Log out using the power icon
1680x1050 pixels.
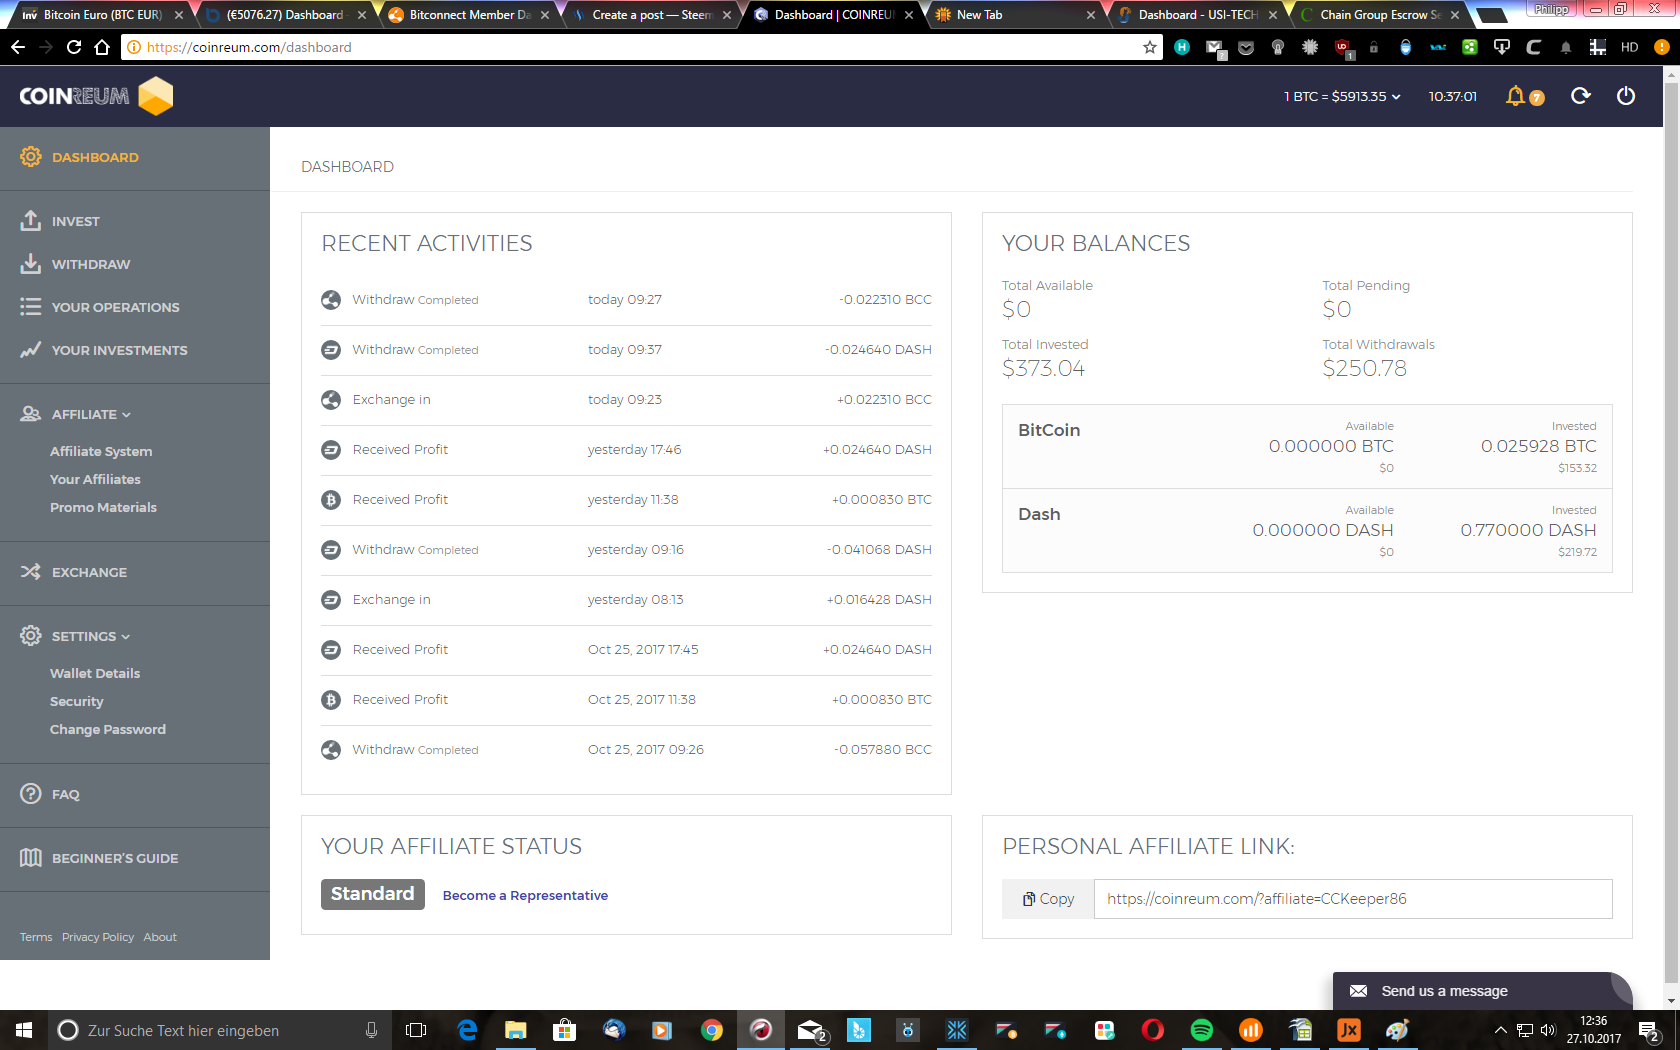click(x=1626, y=96)
